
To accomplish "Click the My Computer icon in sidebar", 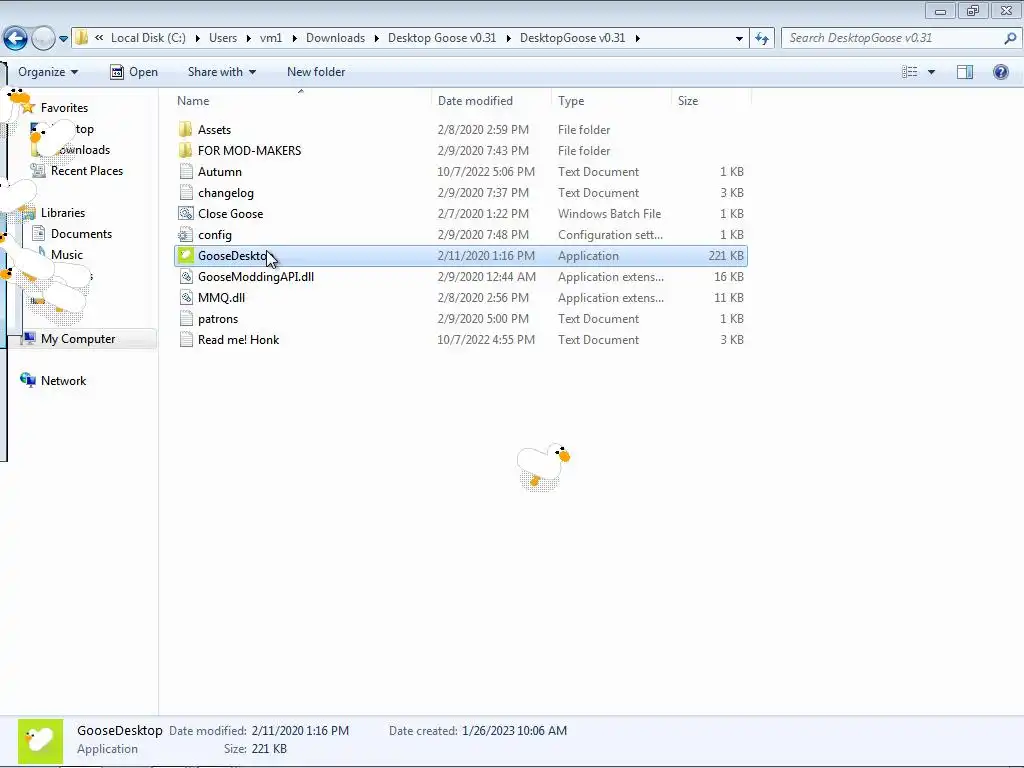I will (29, 338).
